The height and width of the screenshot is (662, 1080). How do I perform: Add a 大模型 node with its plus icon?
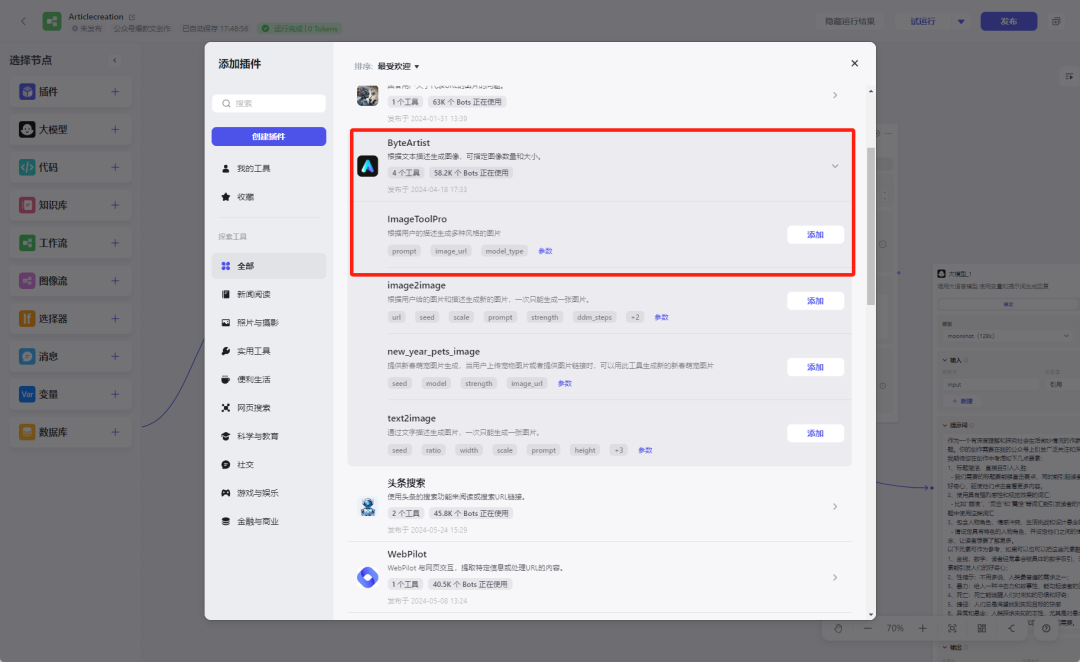click(115, 130)
